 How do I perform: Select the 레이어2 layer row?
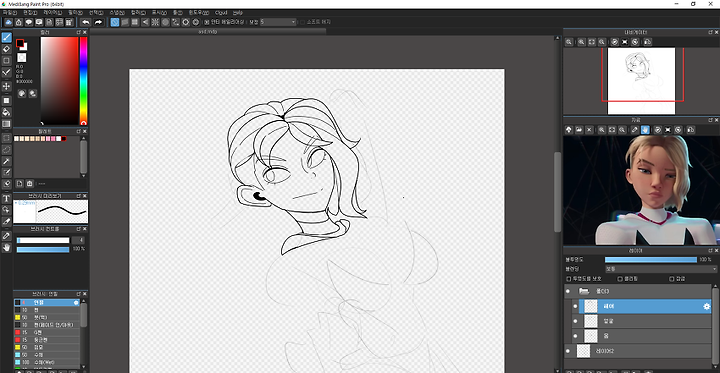[637, 351]
